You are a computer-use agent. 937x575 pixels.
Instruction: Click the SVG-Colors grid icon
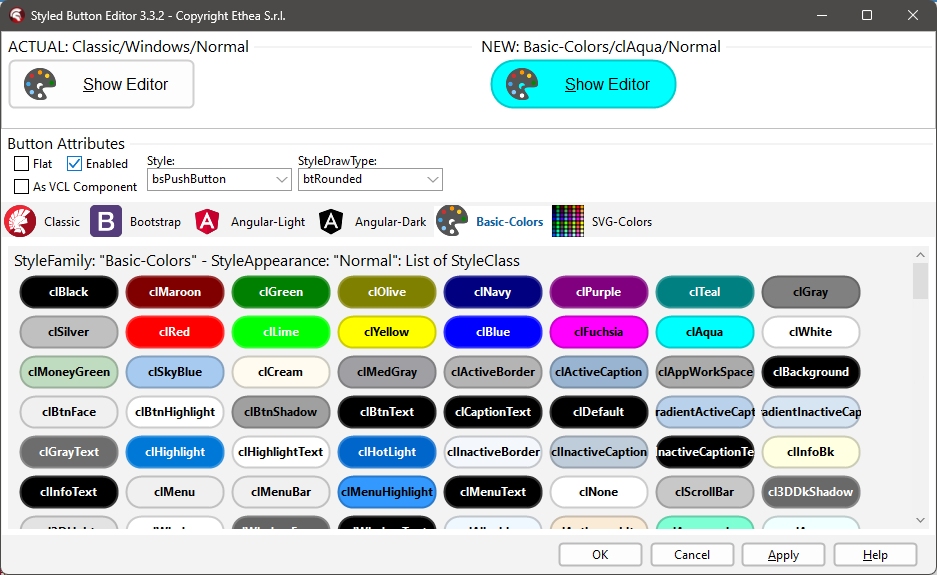[568, 221]
